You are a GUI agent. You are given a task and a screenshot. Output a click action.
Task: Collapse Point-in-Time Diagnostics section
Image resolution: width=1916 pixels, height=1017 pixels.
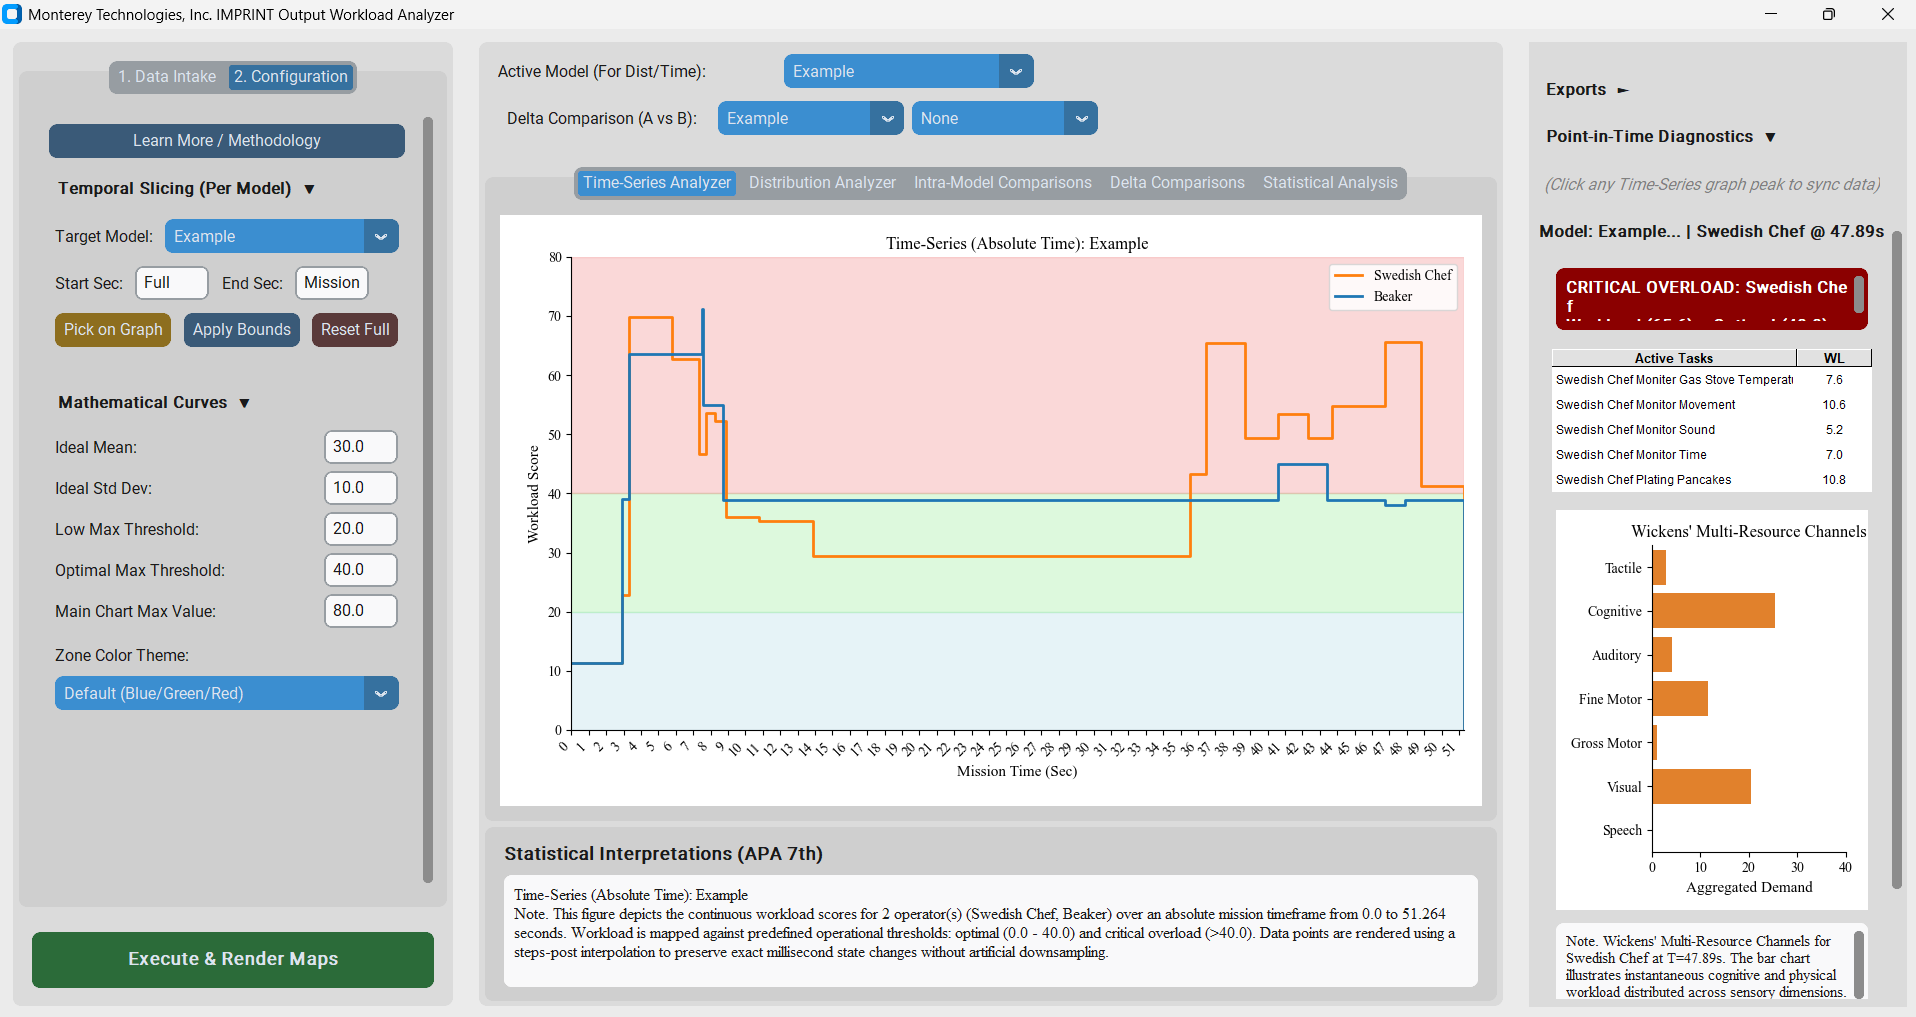point(1661,137)
